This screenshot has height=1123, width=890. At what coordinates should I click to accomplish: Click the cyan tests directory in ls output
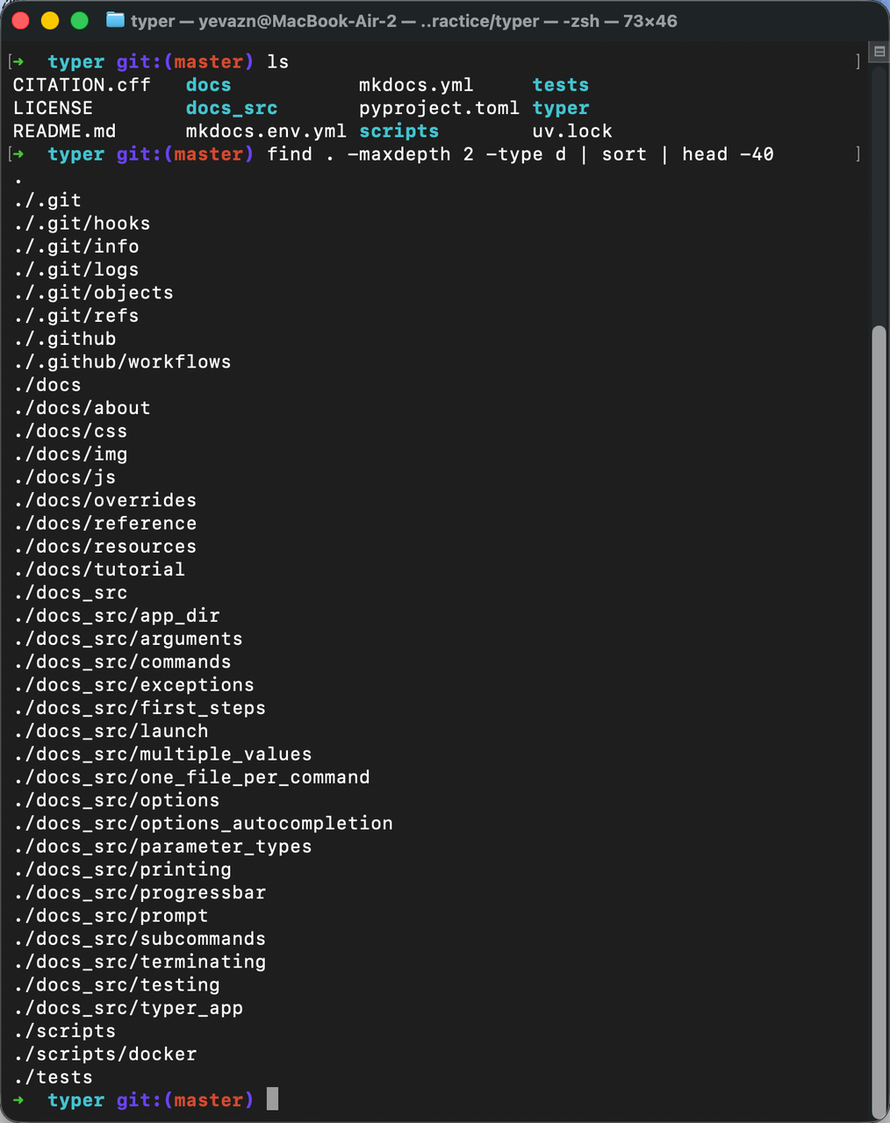561,85
